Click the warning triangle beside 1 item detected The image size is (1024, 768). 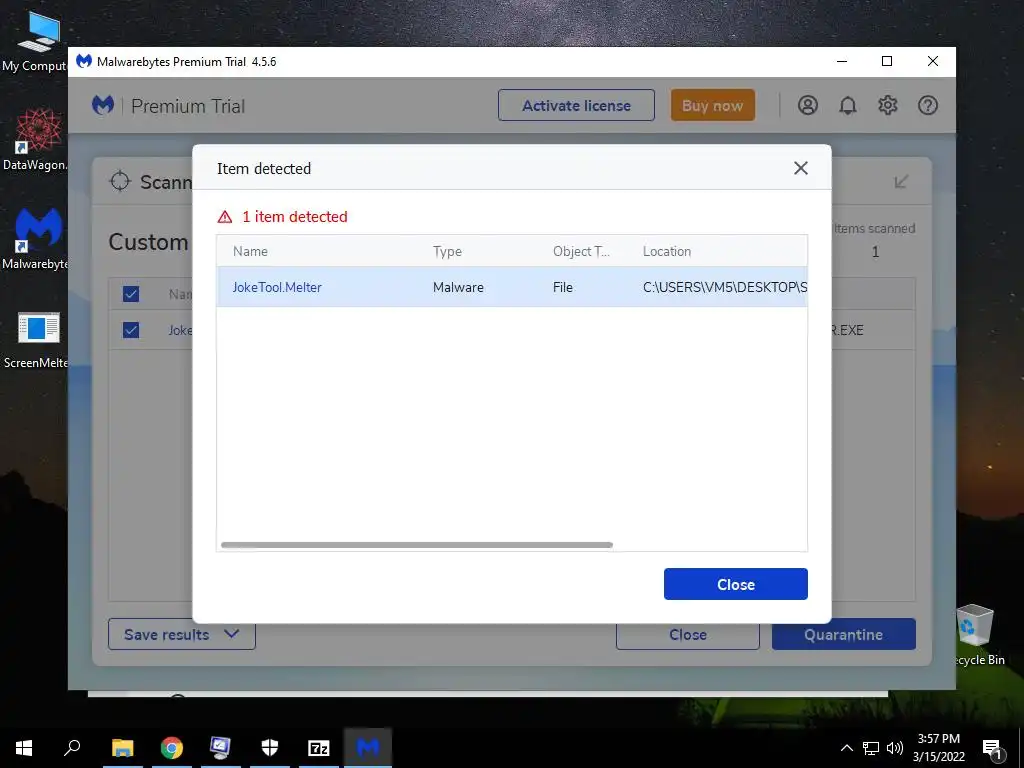point(225,217)
